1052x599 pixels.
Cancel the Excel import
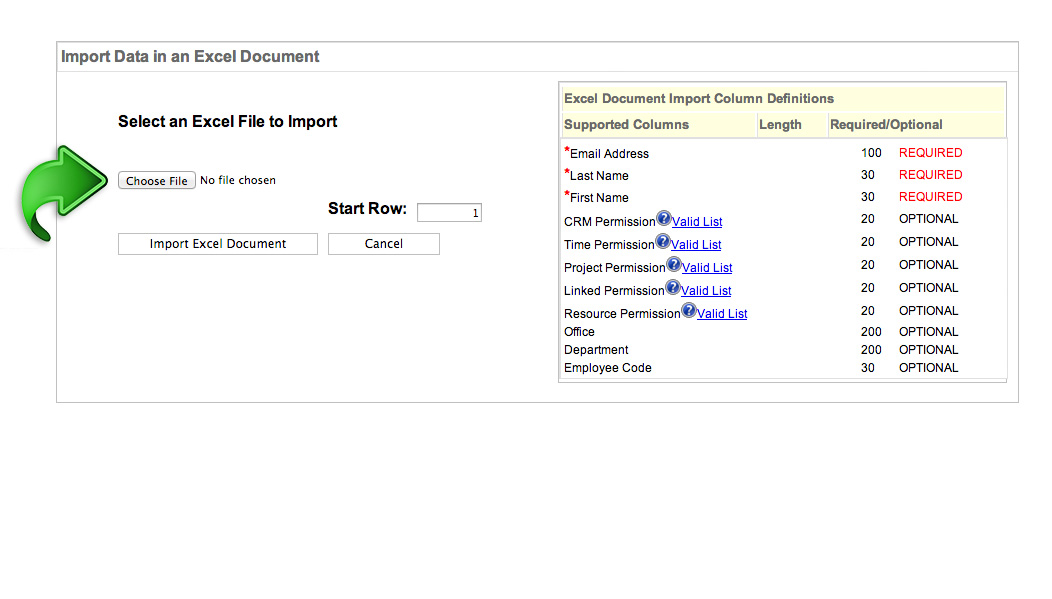click(x=383, y=244)
